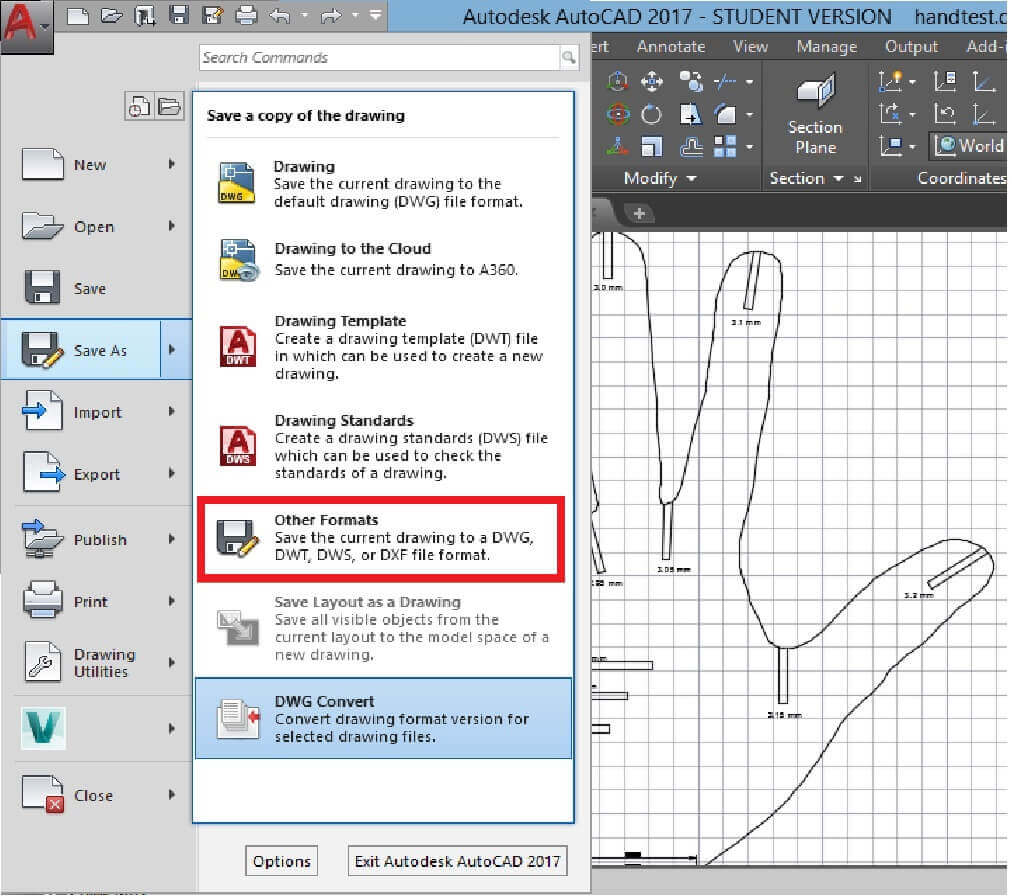Click the Save floppy icon in Quick Access toolbar
Image resolution: width=1012 pixels, height=896 pixels.
pyautogui.click(x=179, y=15)
